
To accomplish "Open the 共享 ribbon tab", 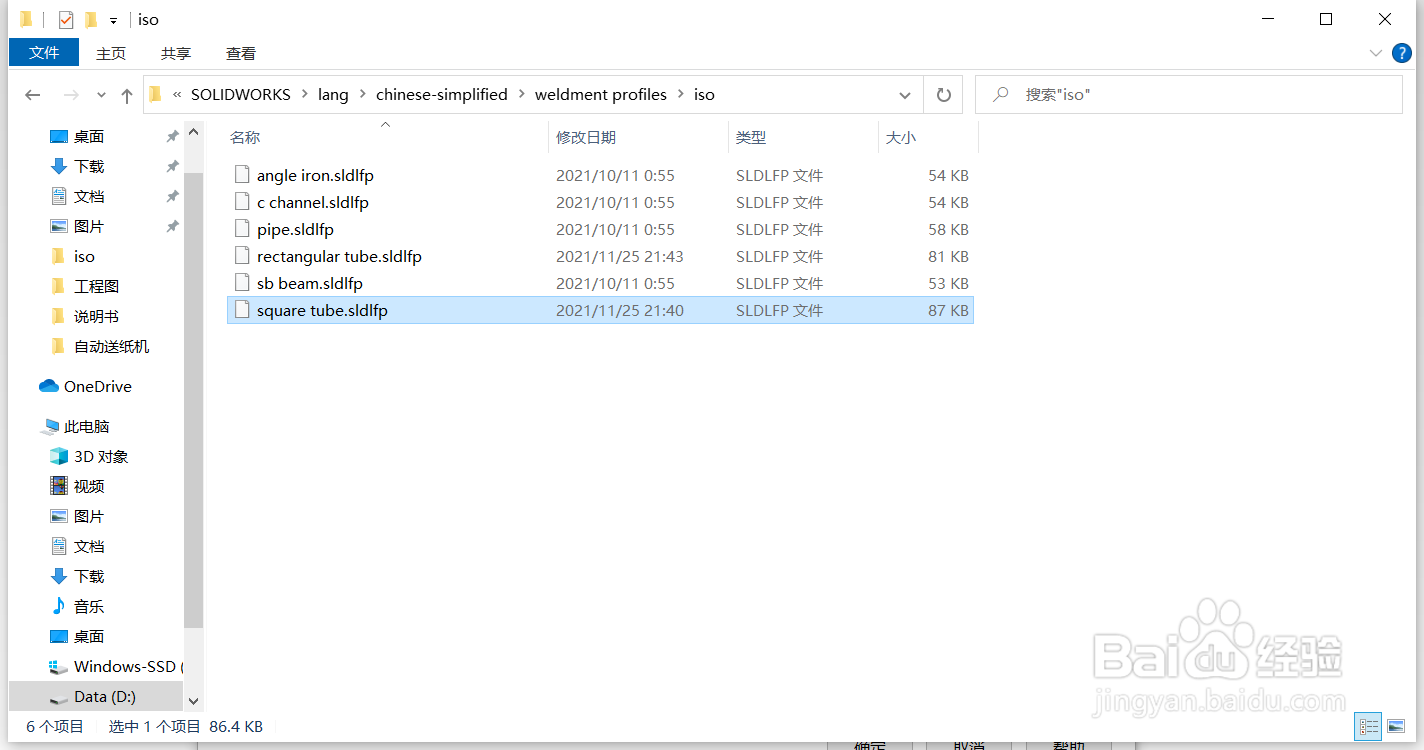I will [176, 53].
